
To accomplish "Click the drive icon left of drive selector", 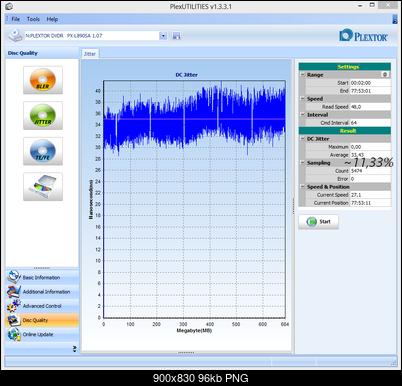I will (x=15, y=35).
